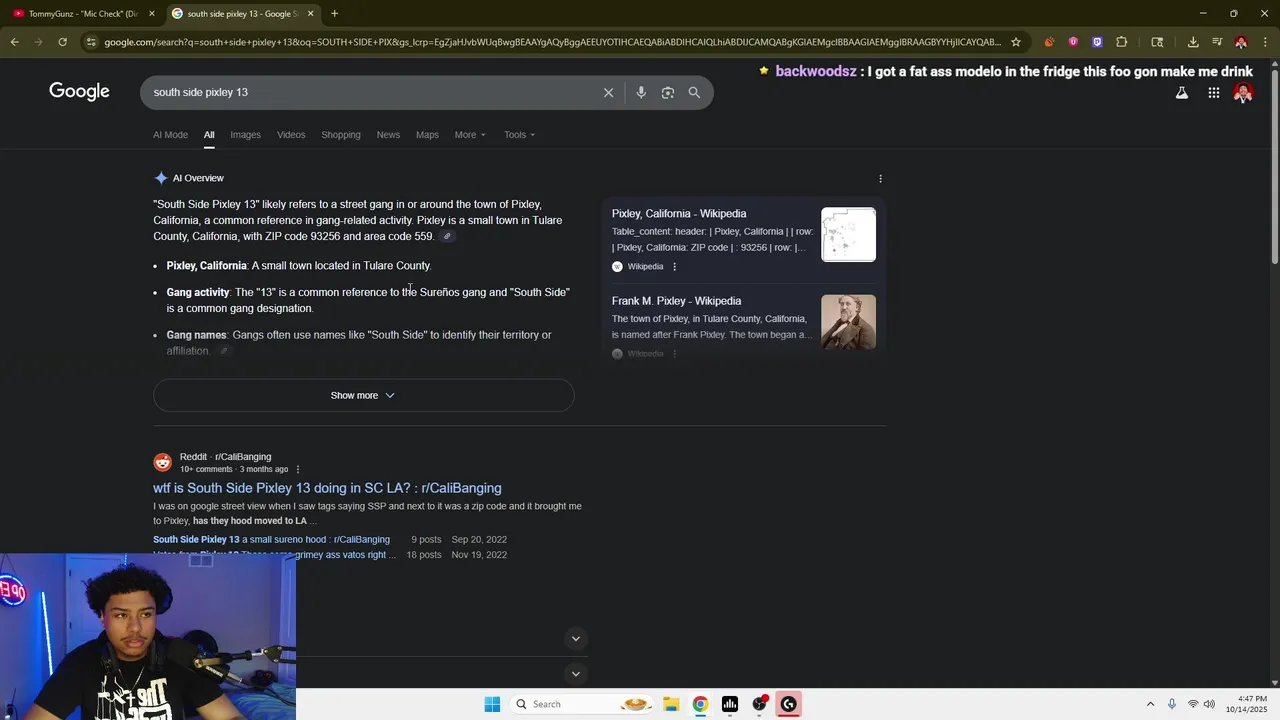Open the Google apps grid

1214,93
